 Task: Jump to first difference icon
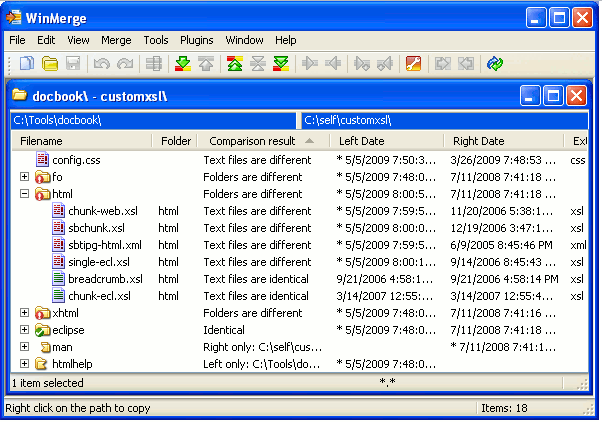234,64
